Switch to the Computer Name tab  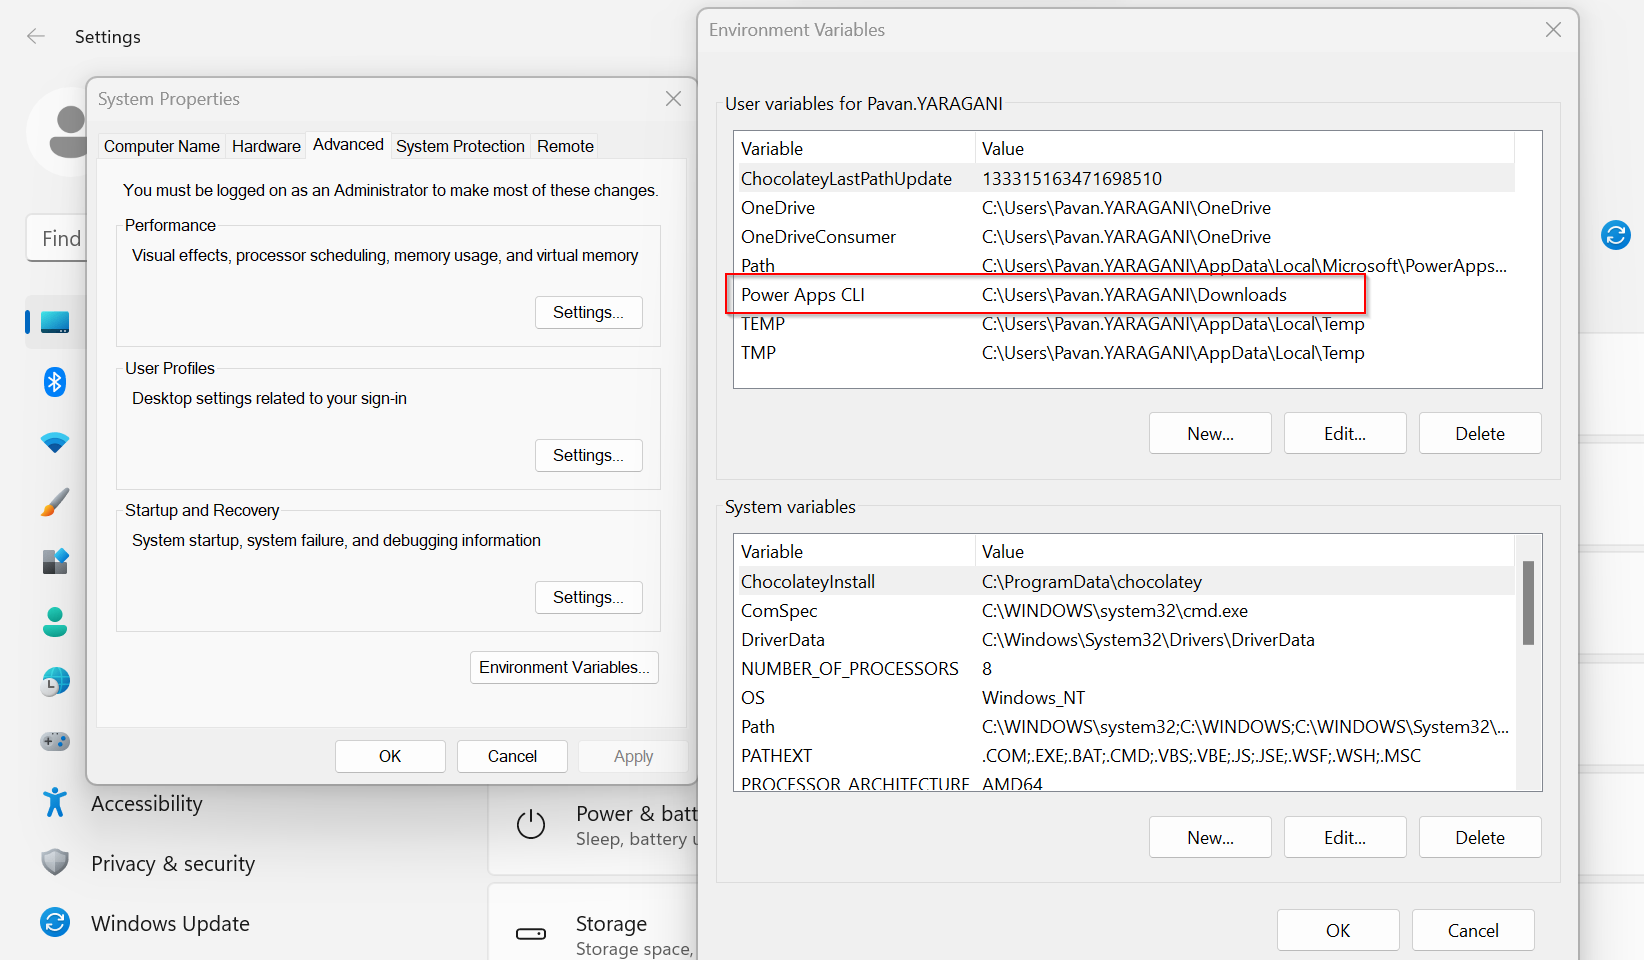162,146
